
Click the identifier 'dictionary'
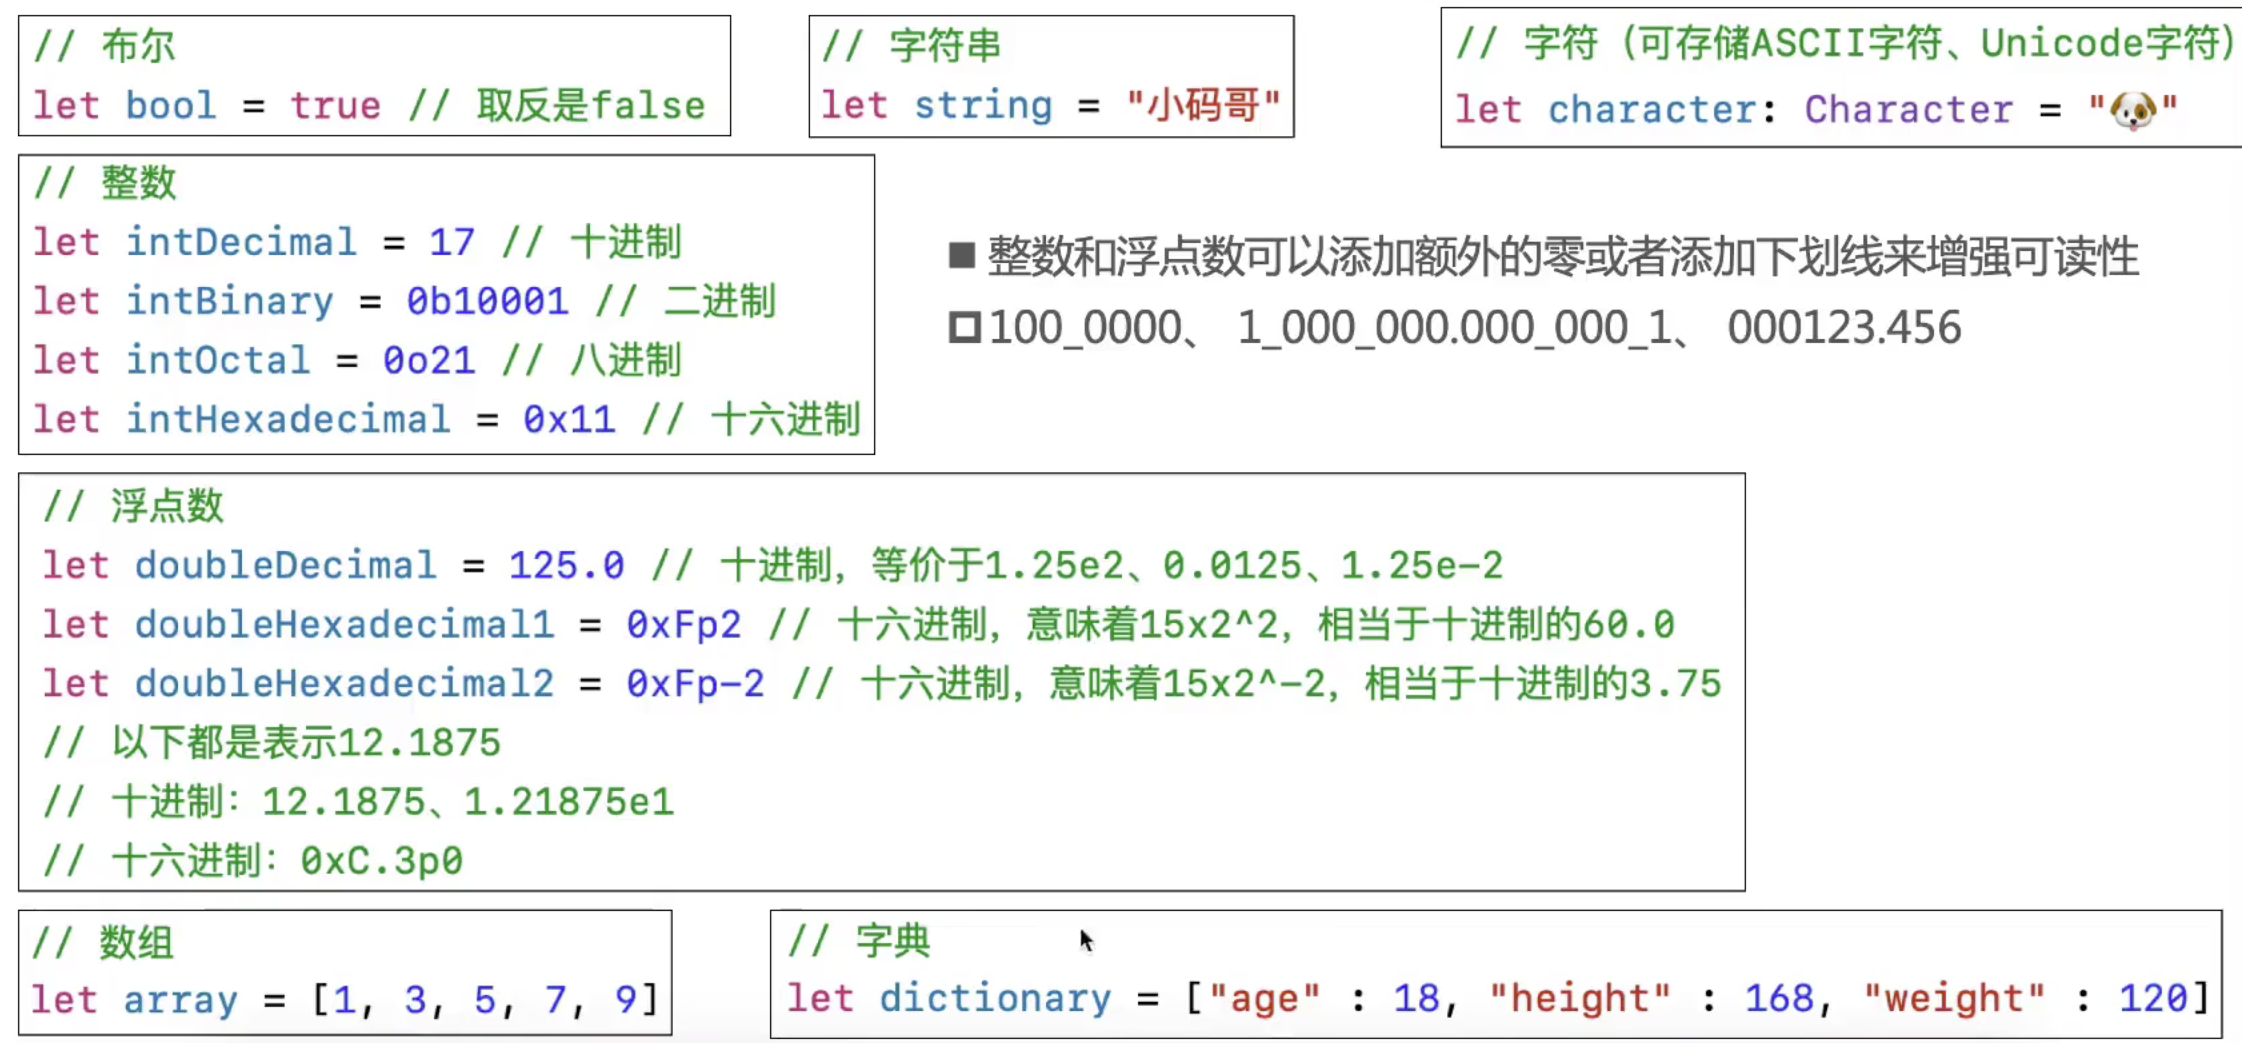pyautogui.click(x=995, y=998)
